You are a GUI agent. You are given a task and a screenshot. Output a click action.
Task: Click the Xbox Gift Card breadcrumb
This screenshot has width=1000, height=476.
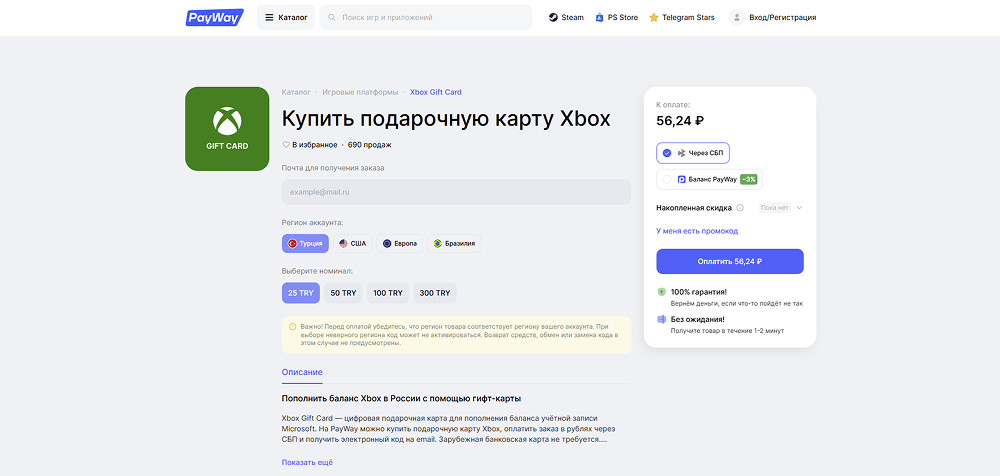436,92
